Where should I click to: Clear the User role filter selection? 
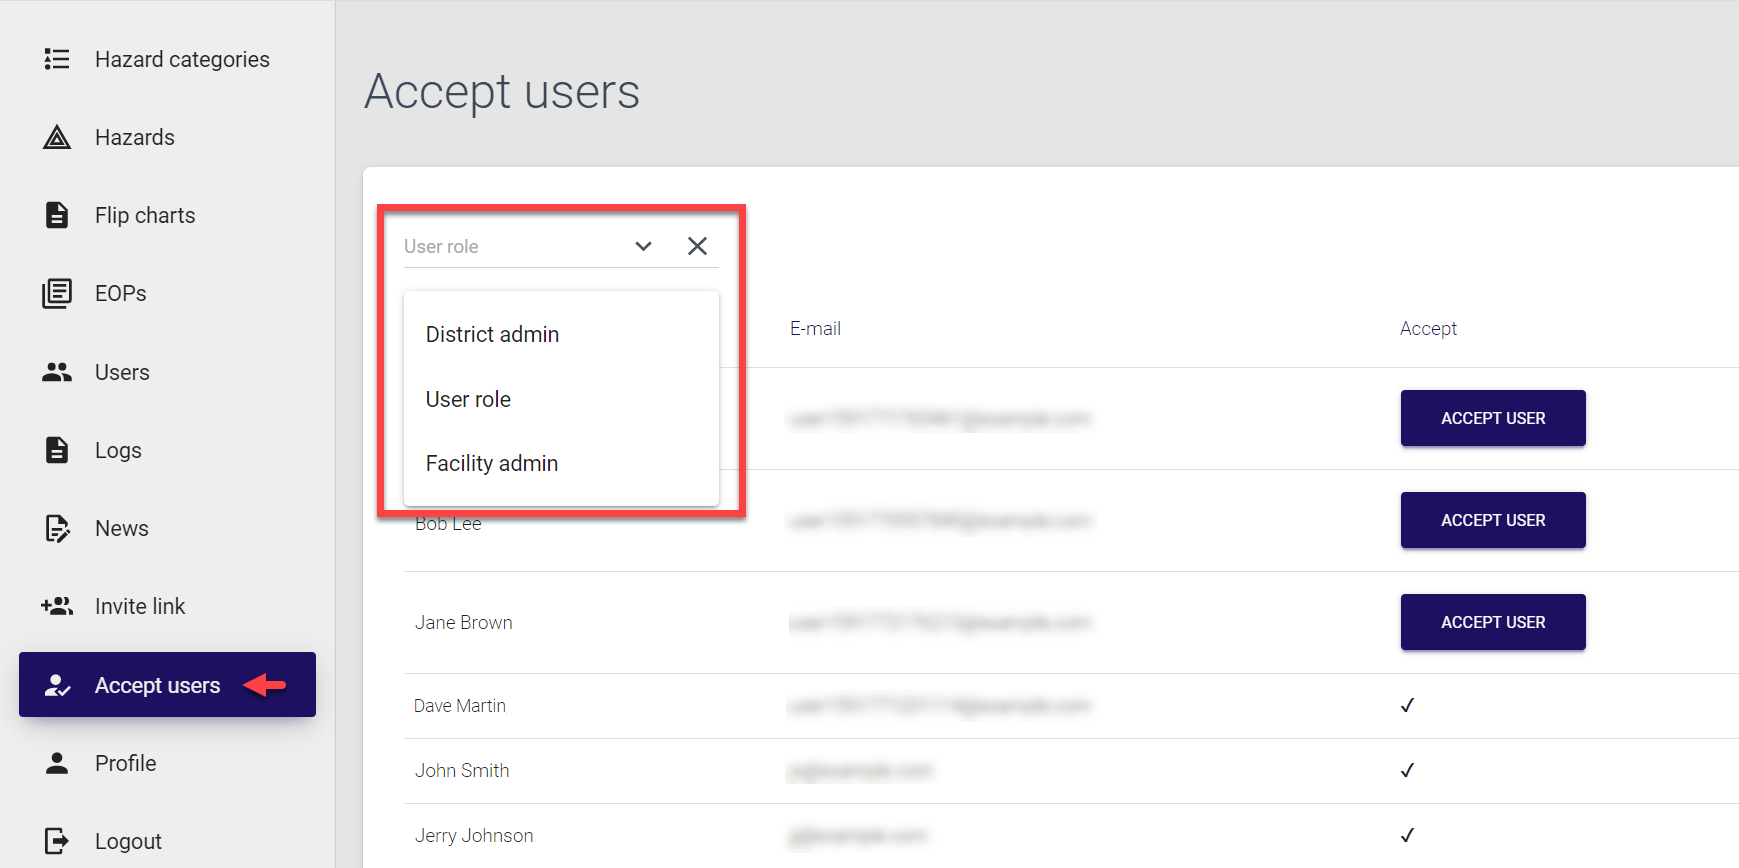pos(697,246)
